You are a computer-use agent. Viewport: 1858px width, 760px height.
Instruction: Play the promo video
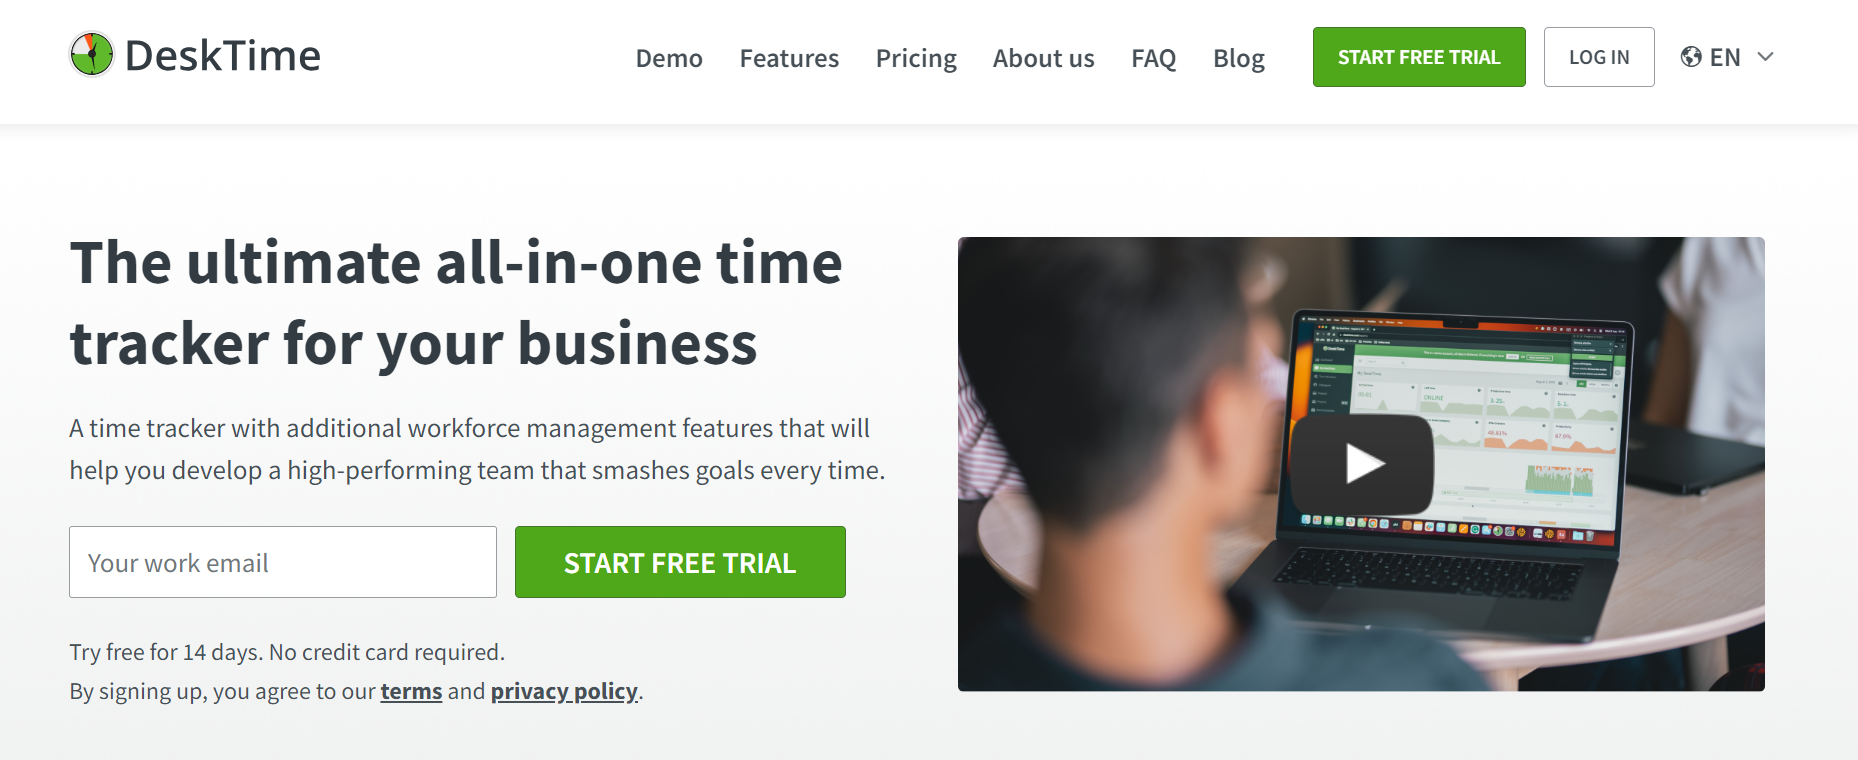[x=1362, y=464]
